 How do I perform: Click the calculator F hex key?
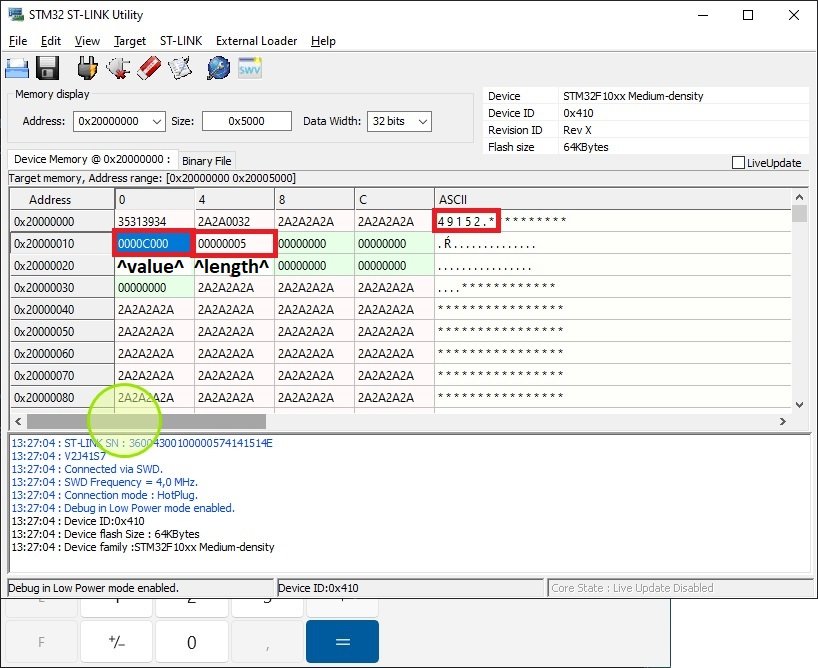41,641
